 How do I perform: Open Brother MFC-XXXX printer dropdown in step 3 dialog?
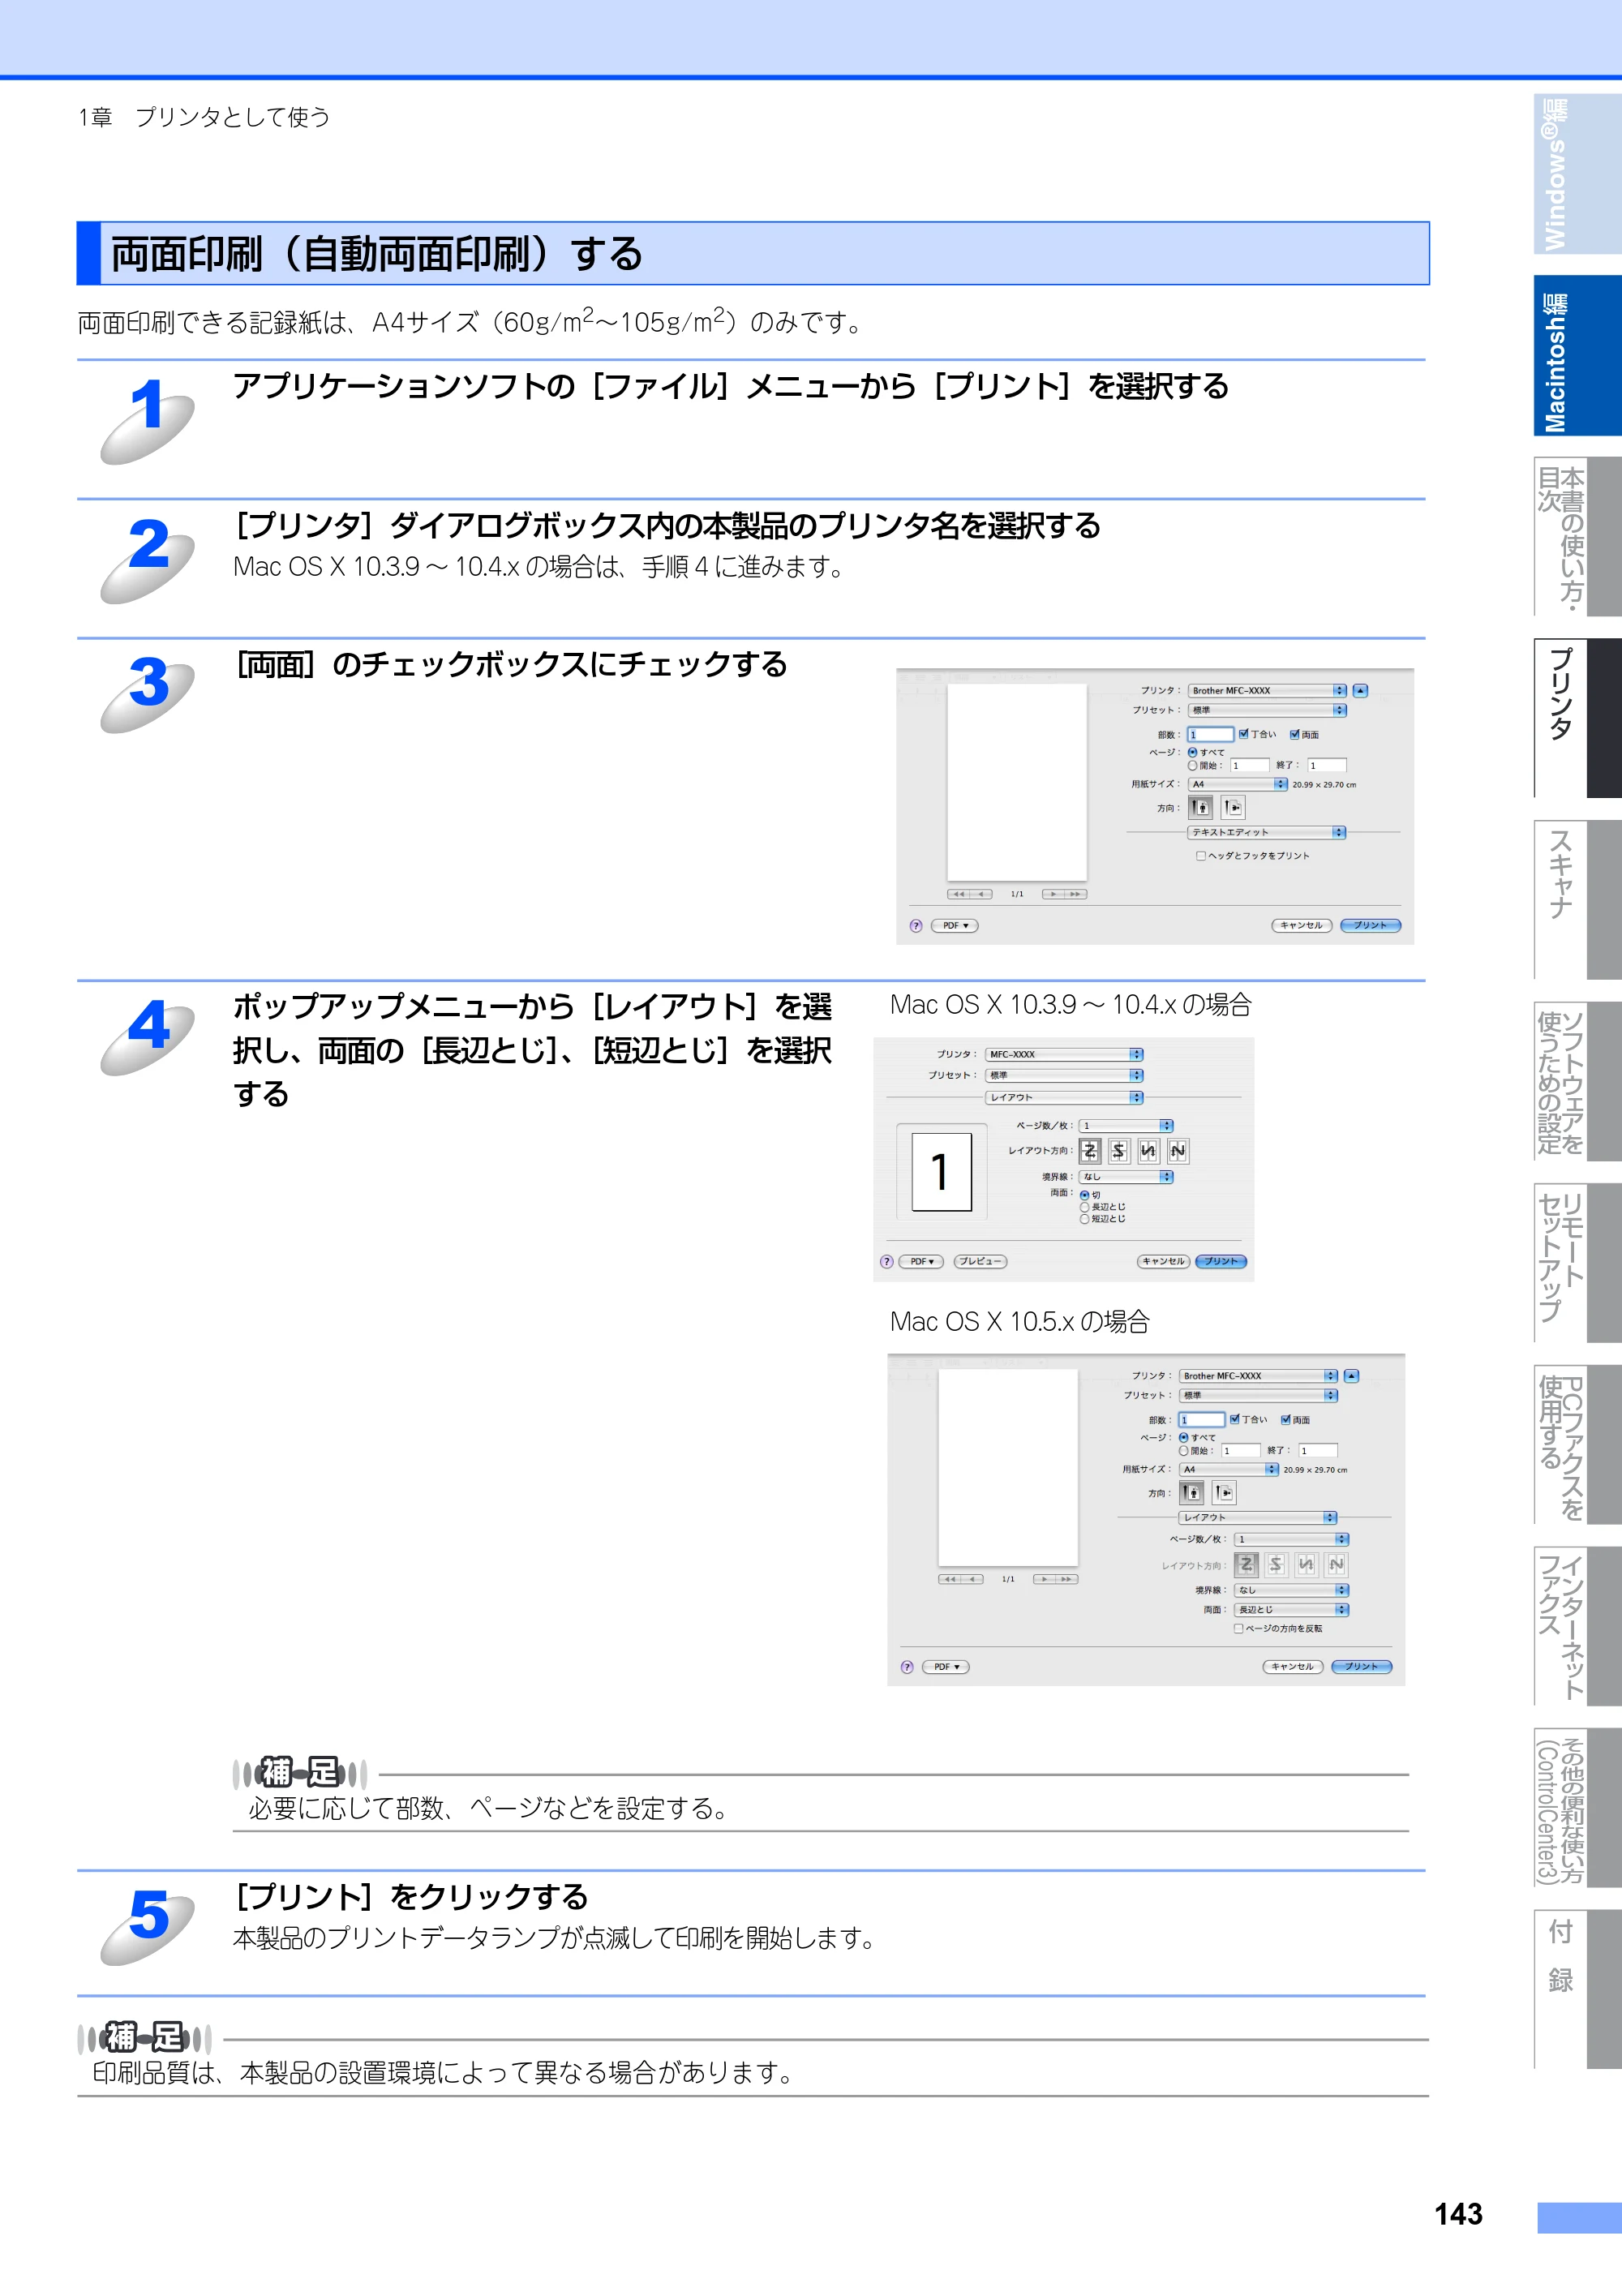click(x=1267, y=690)
